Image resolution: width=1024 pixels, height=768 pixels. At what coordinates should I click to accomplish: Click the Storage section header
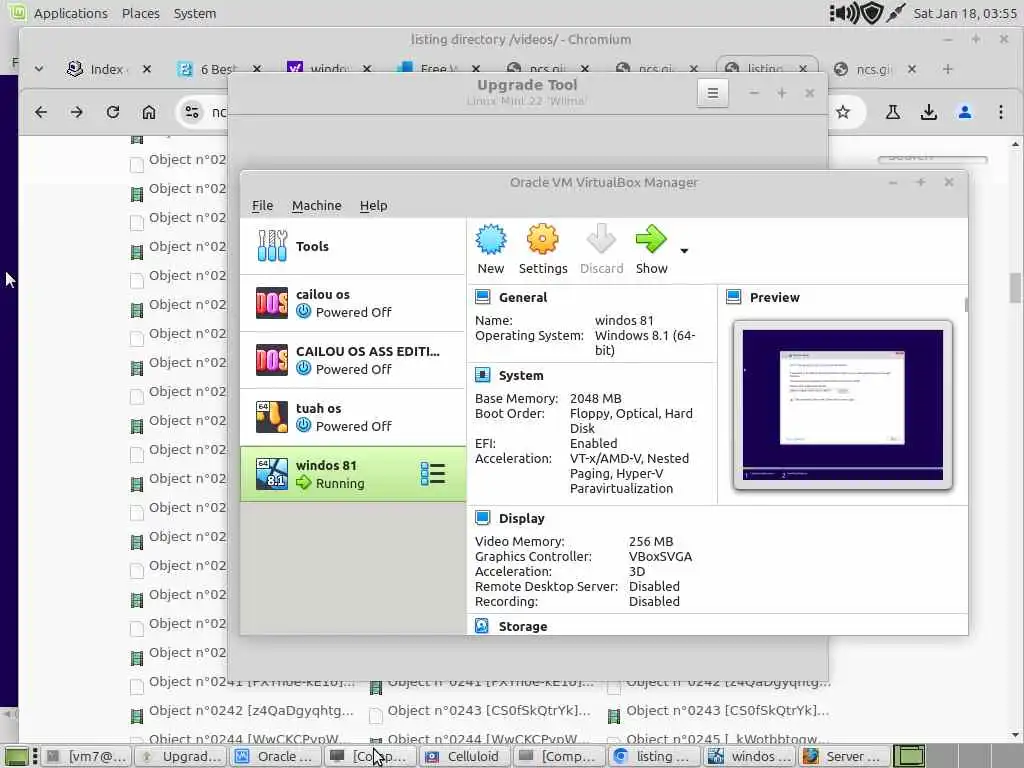[x=522, y=626]
